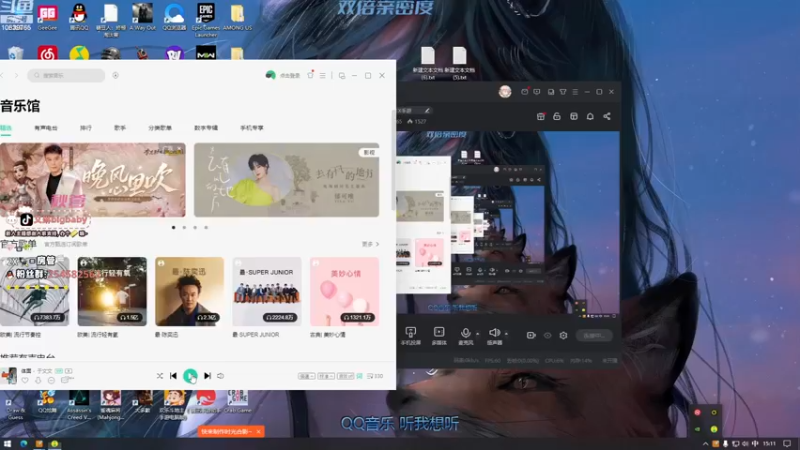Download the current song
This screenshot has height=450, width=800.
point(38,380)
